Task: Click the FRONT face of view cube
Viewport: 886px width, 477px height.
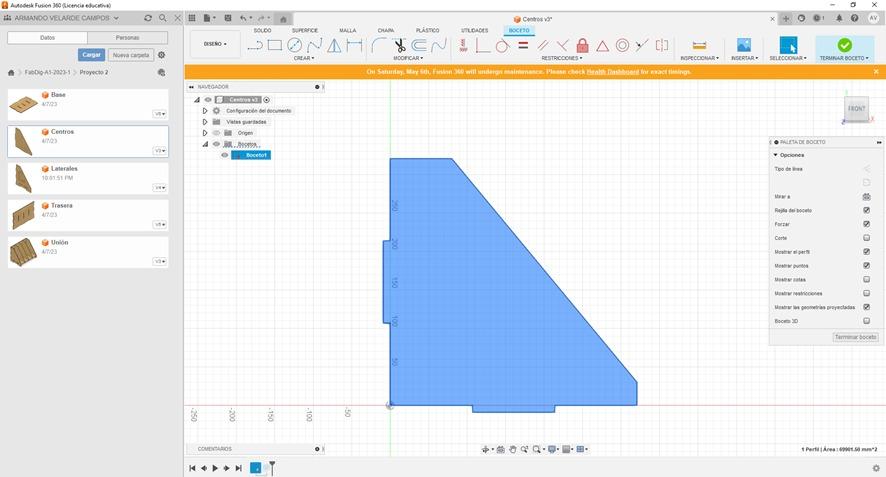Action: click(x=856, y=109)
